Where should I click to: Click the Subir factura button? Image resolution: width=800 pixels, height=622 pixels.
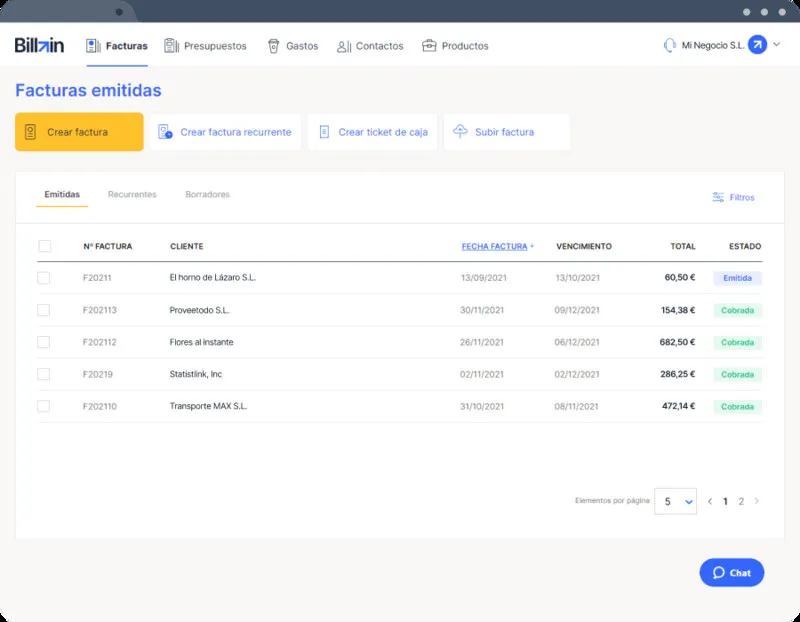pyautogui.click(x=507, y=132)
